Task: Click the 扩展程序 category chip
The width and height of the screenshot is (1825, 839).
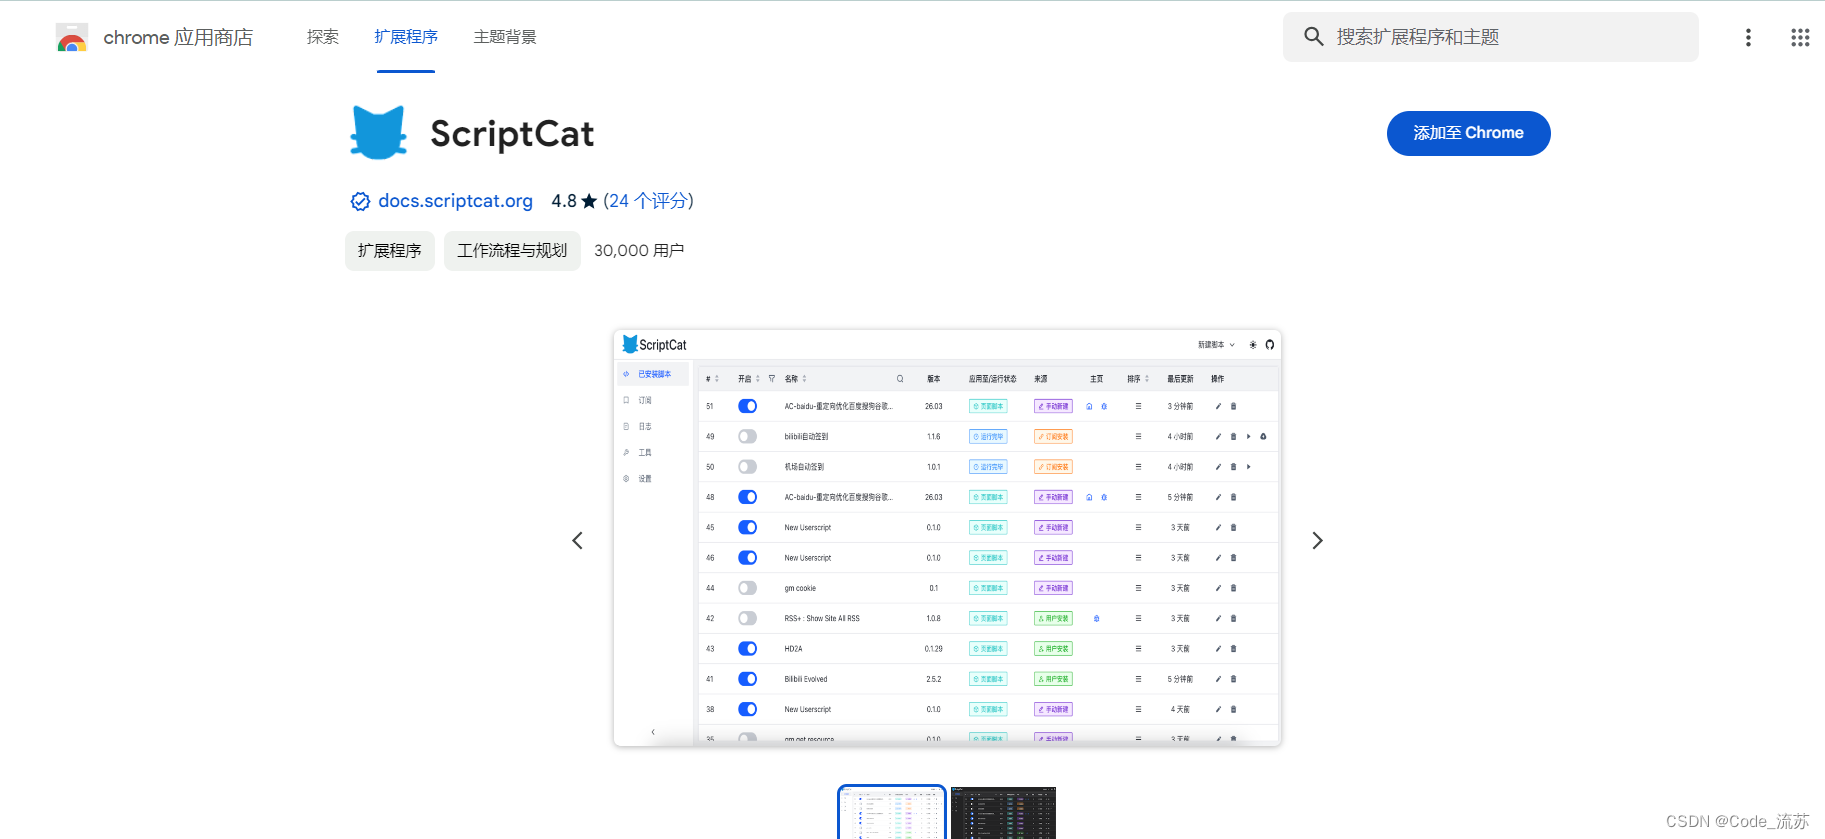Action: pos(390,251)
